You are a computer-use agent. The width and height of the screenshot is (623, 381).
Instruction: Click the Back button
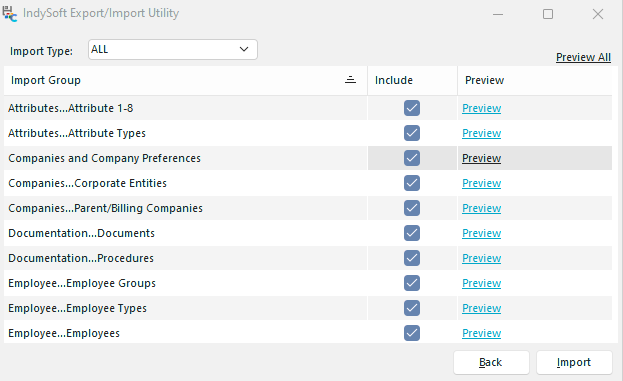pos(491,362)
